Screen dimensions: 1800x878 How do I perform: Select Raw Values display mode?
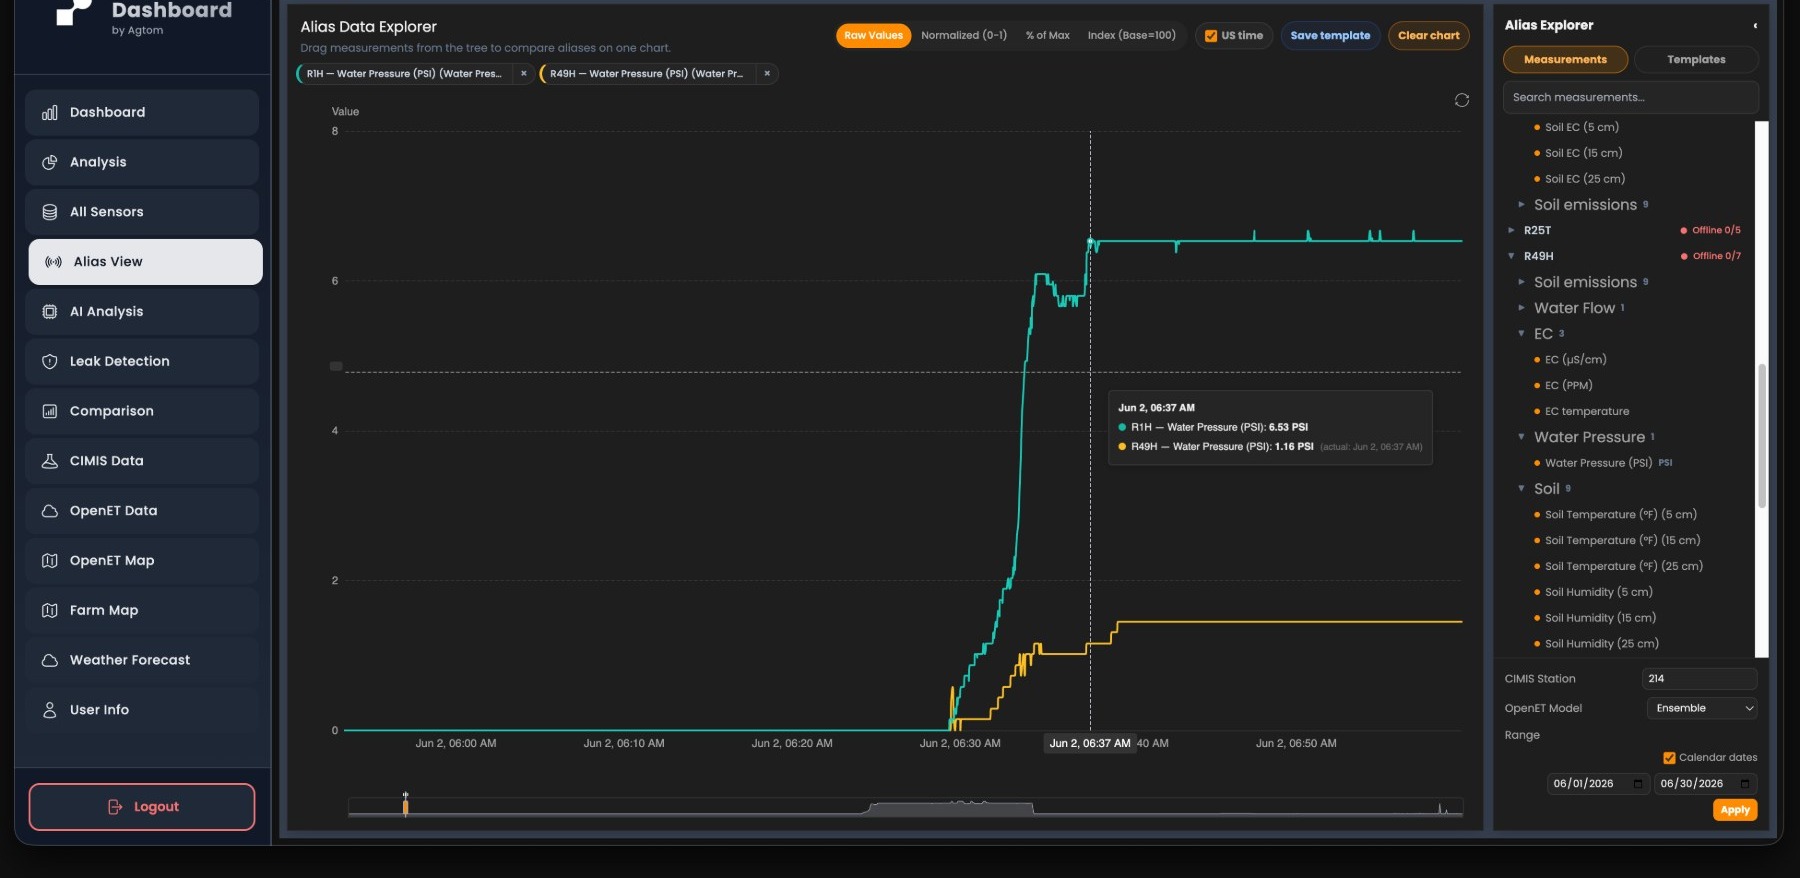(x=873, y=36)
